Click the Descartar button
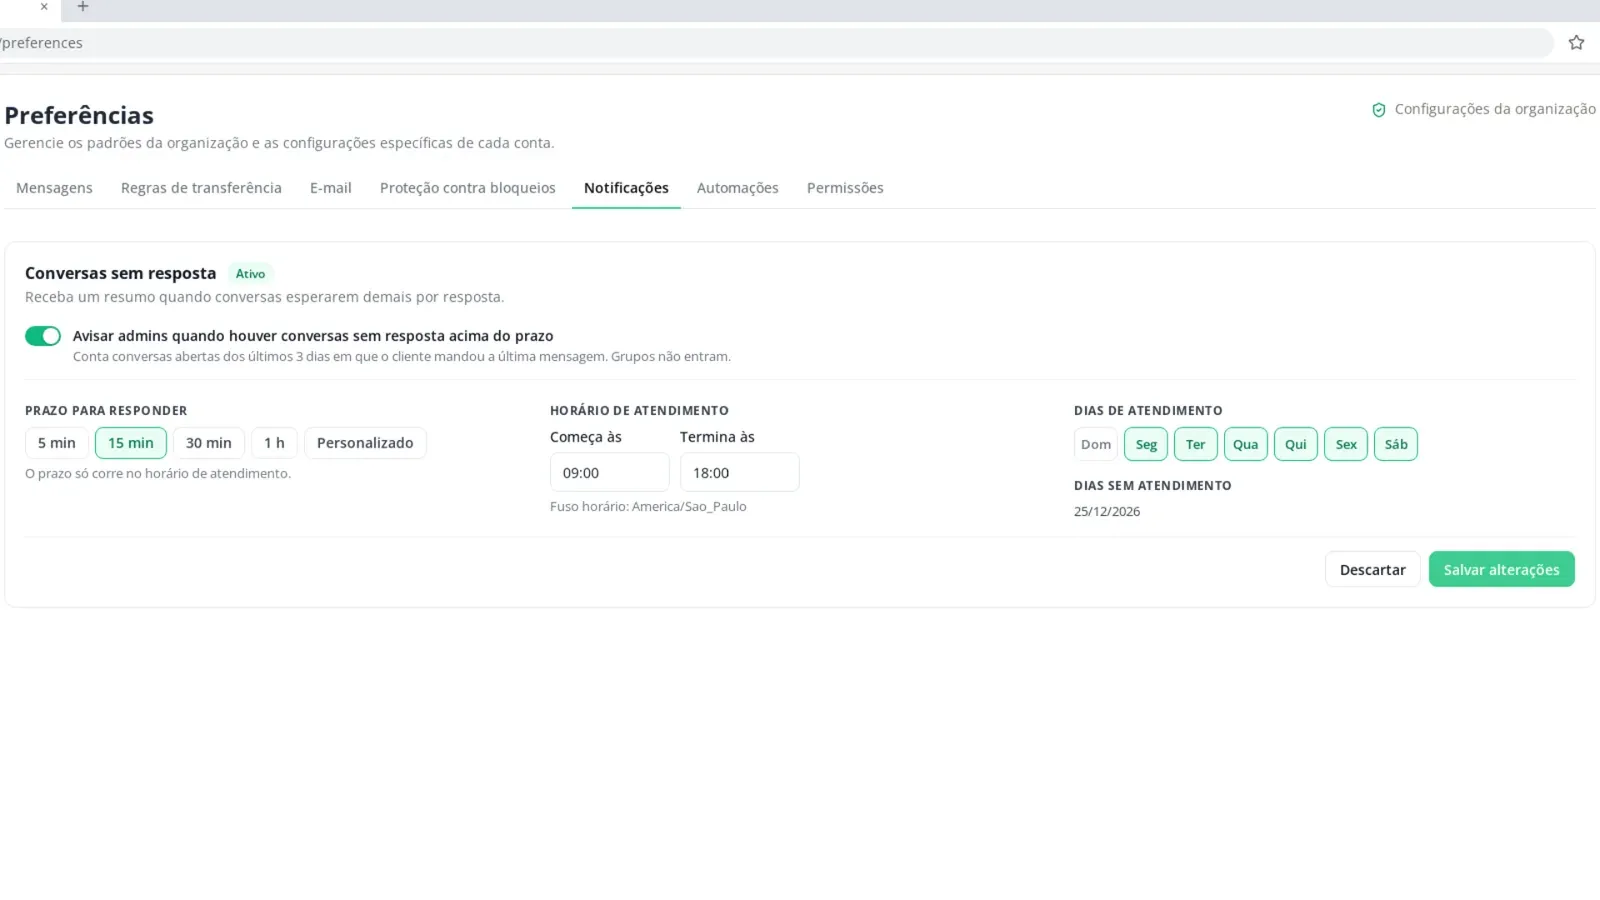Image resolution: width=1600 pixels, height=900 pixels. click(x=1373, y=569)
